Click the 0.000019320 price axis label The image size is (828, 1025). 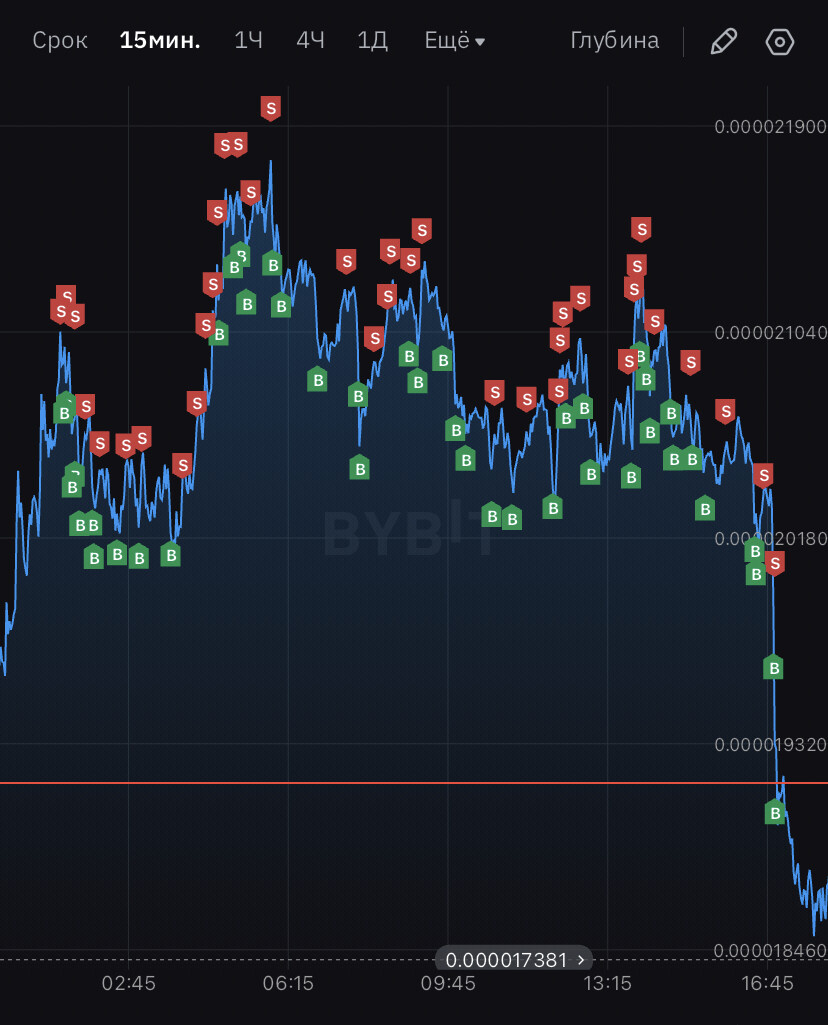point(770,745)
